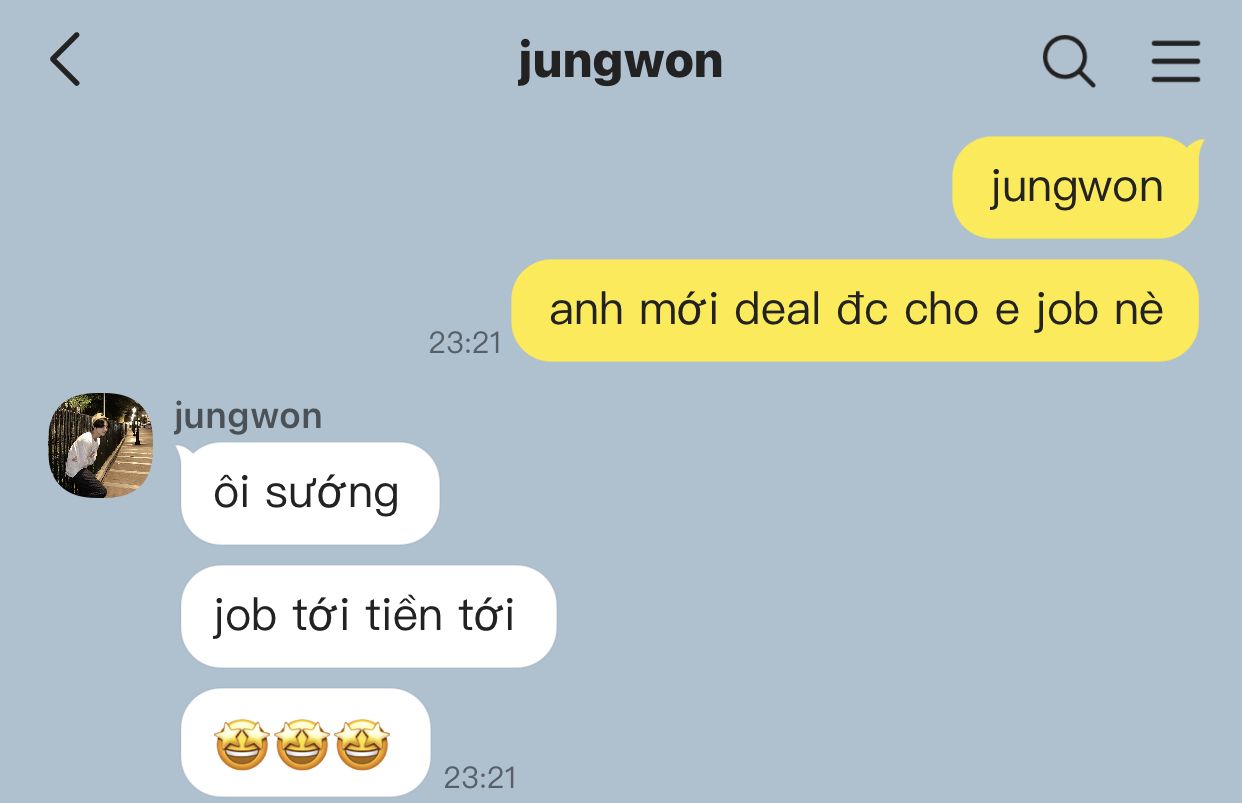Open chat search magnifier icon
Screen dimensions: 1242x803
pyautogui.click(x=1069, y=62)
